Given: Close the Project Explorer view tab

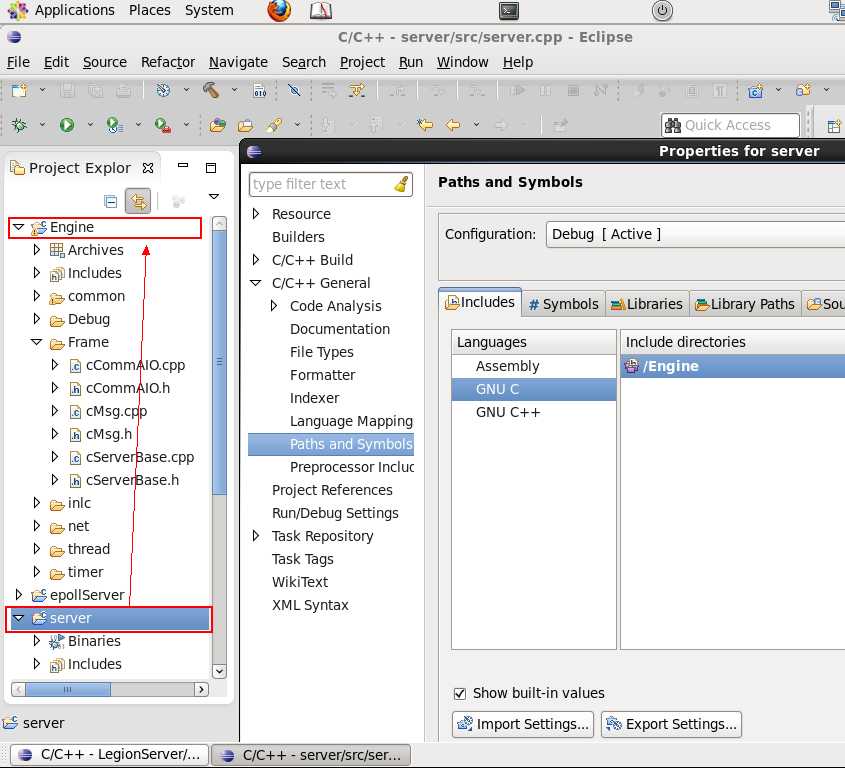Looking at the screenshot, I should (x=148, y=168).
